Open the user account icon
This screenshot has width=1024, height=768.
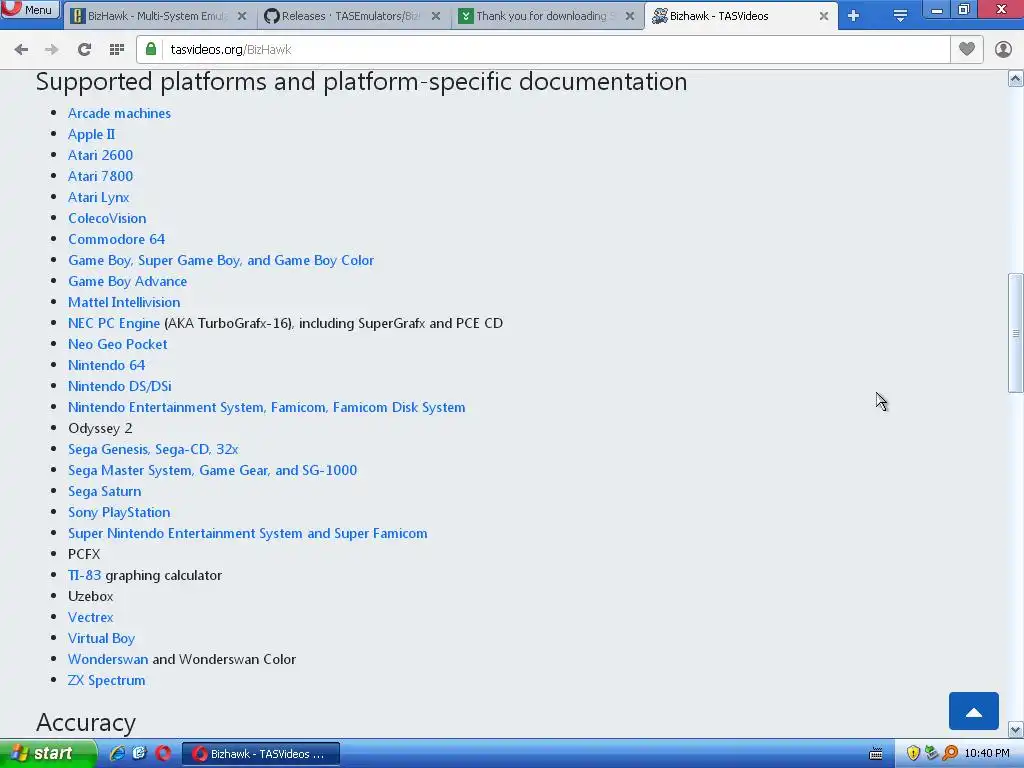point(1003,49)
